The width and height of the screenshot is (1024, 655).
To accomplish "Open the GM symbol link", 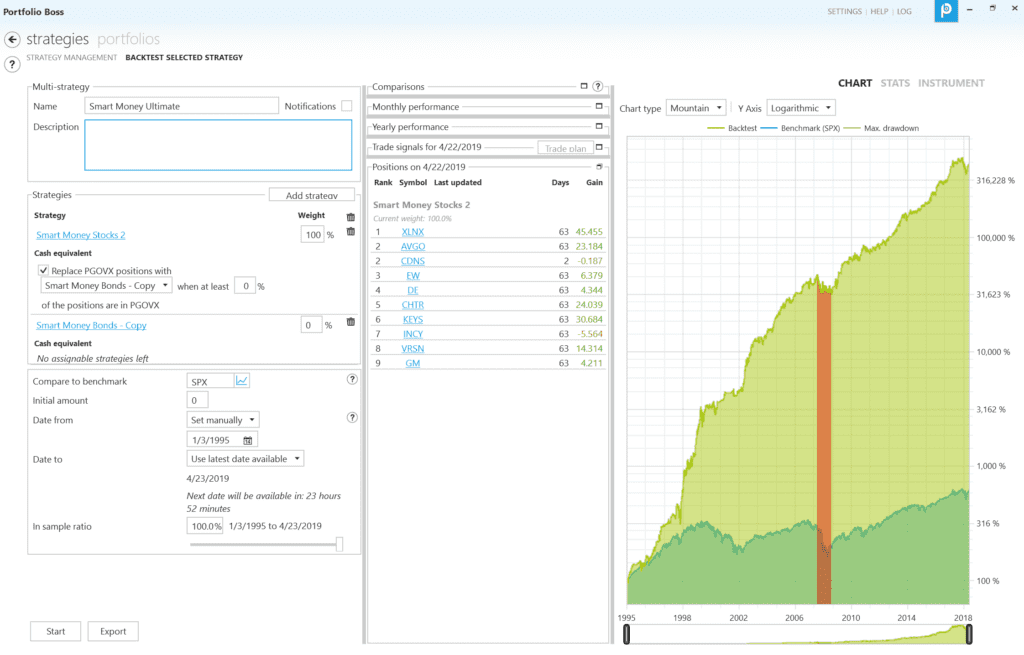I will pyautogui.click(x=413, y=363).
